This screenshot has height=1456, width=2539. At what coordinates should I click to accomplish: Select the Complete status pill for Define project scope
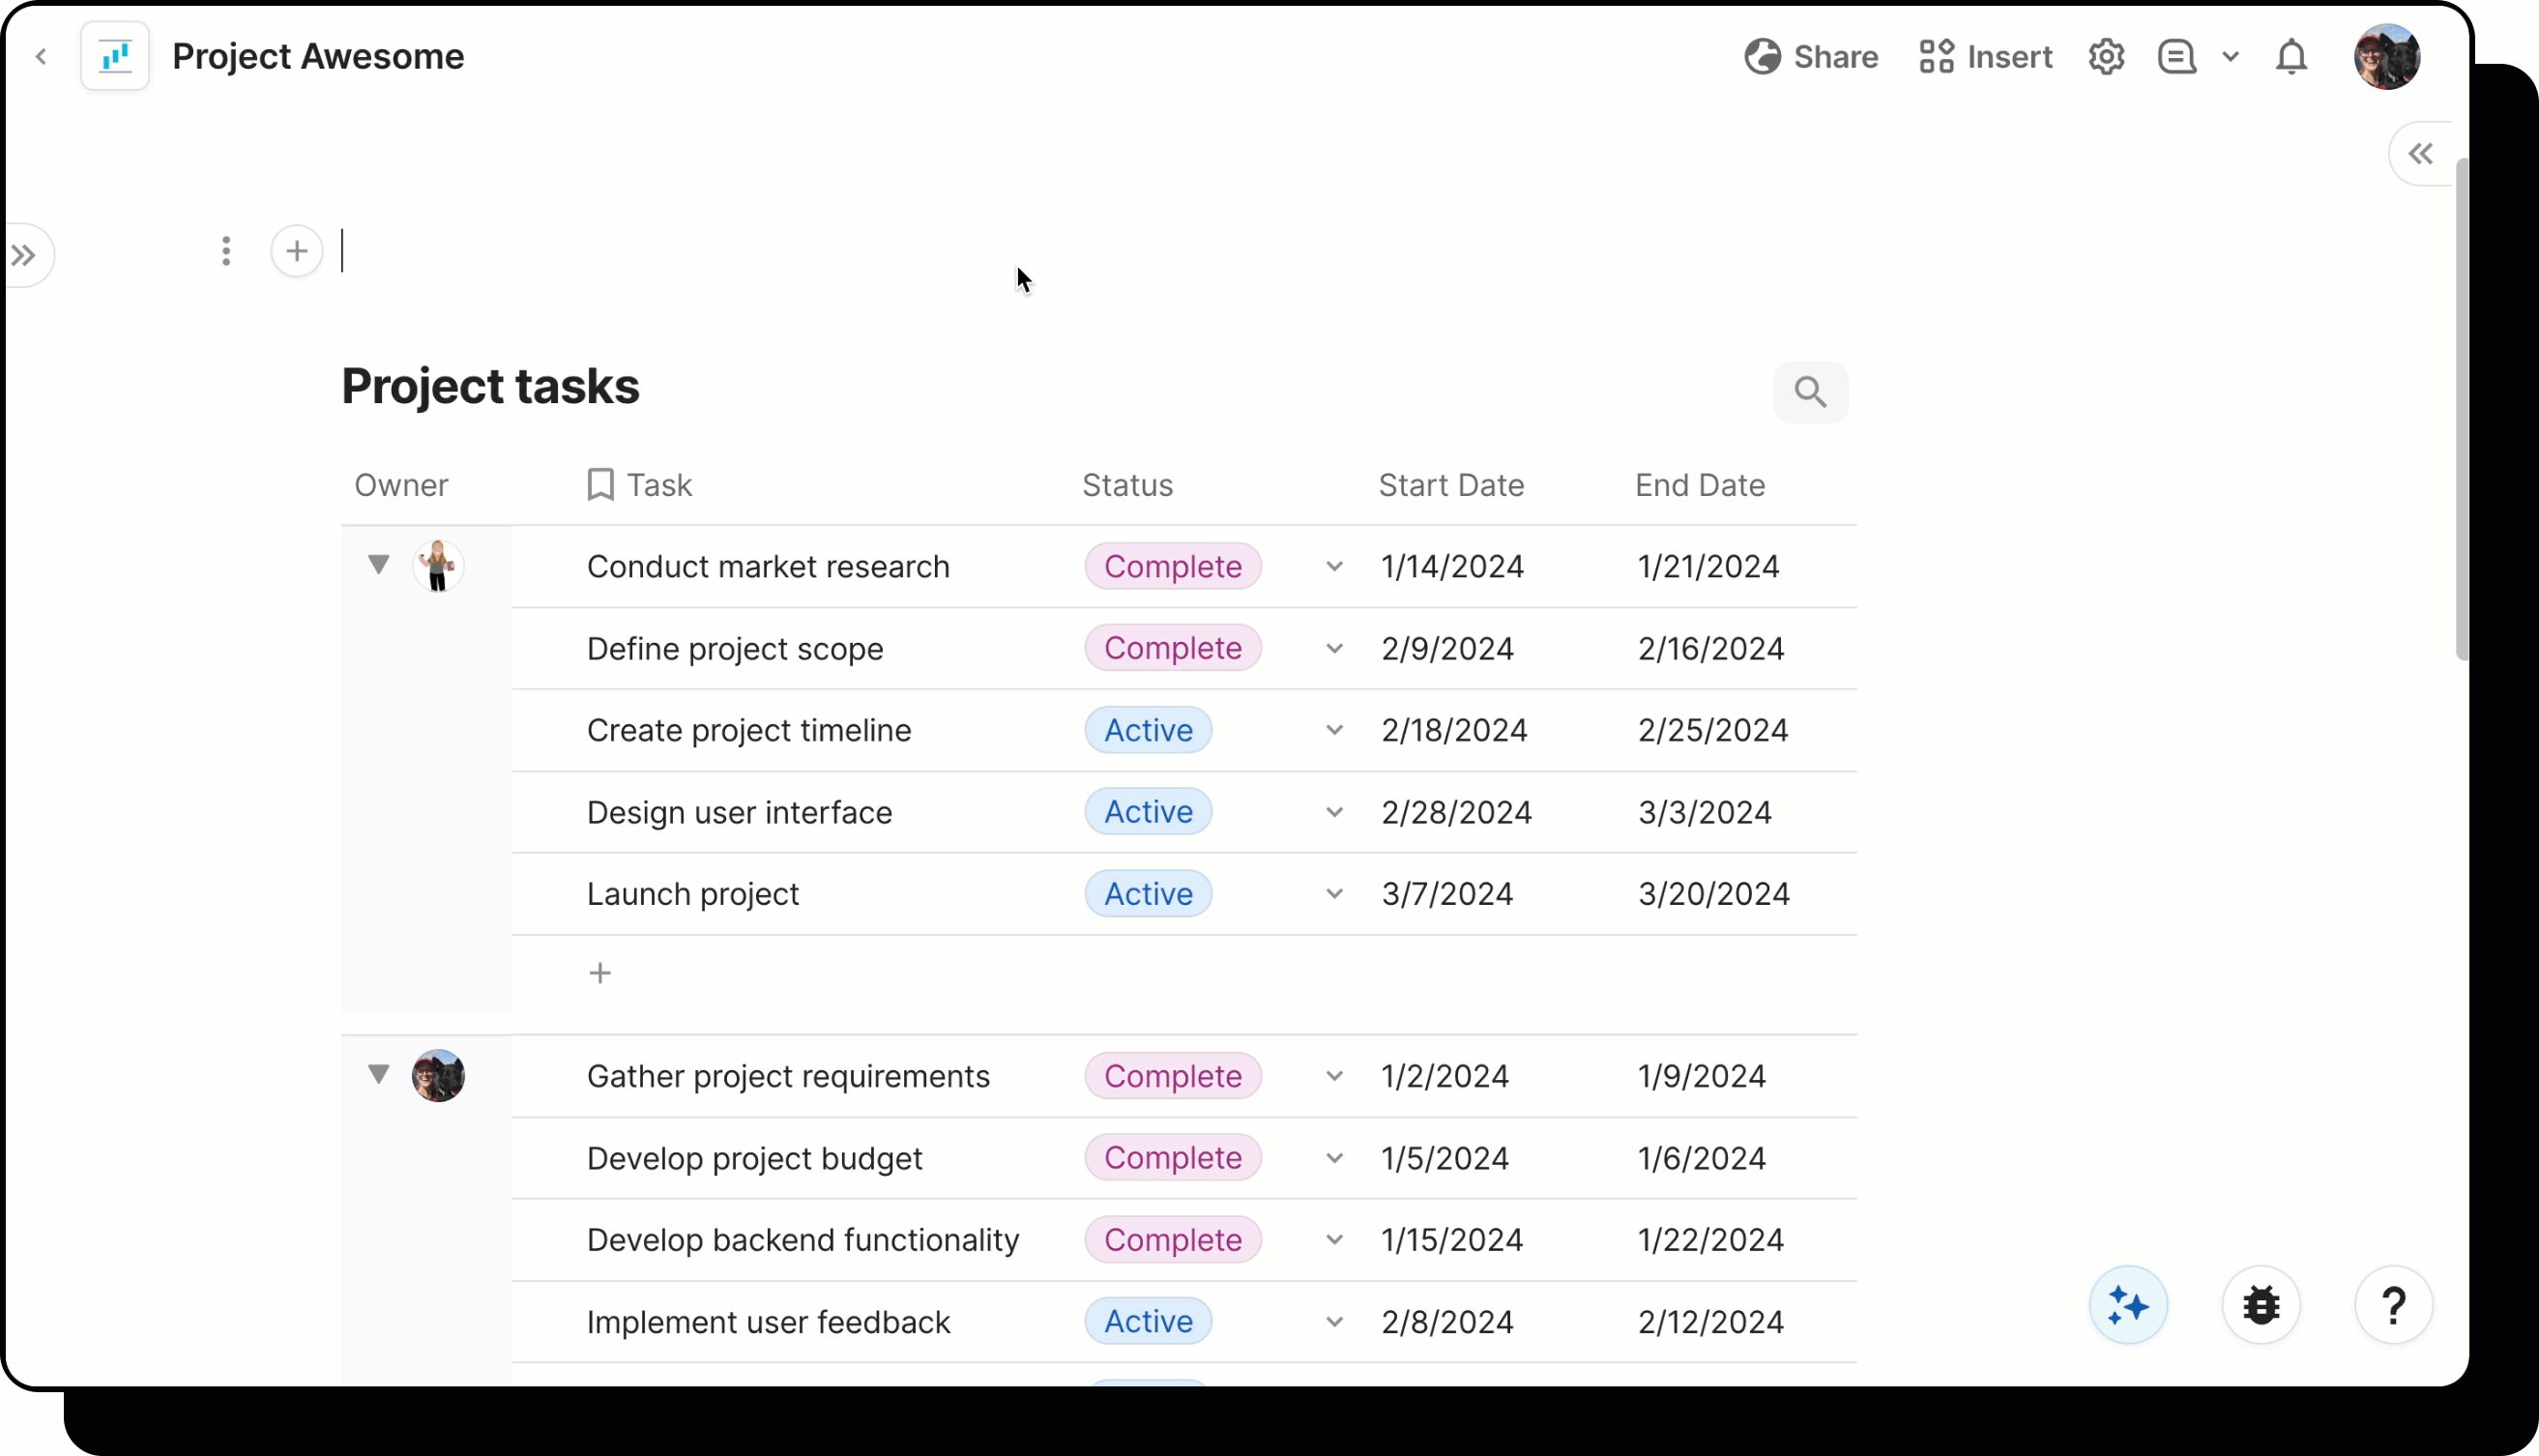[1173, 648]
